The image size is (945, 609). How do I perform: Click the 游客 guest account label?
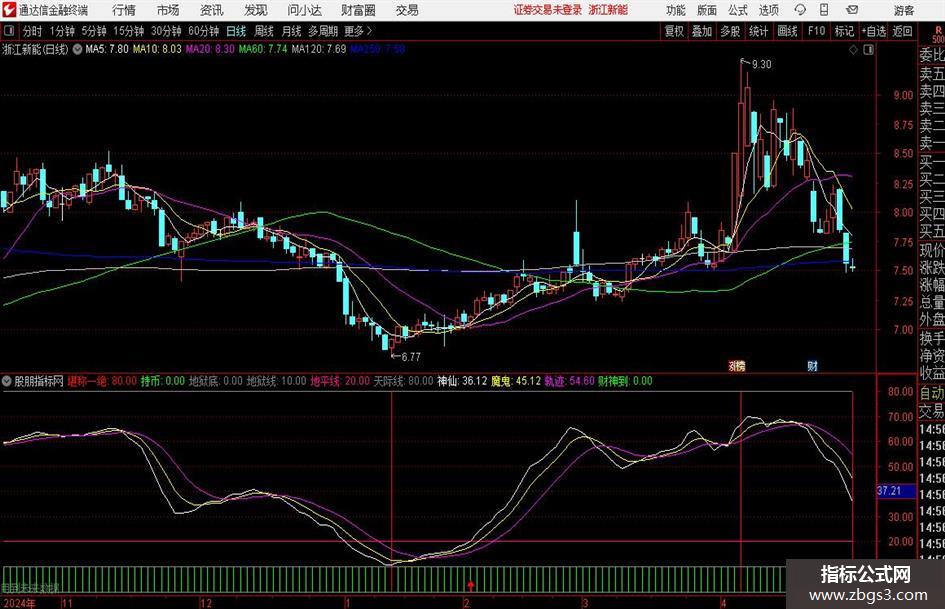(903, 10)
